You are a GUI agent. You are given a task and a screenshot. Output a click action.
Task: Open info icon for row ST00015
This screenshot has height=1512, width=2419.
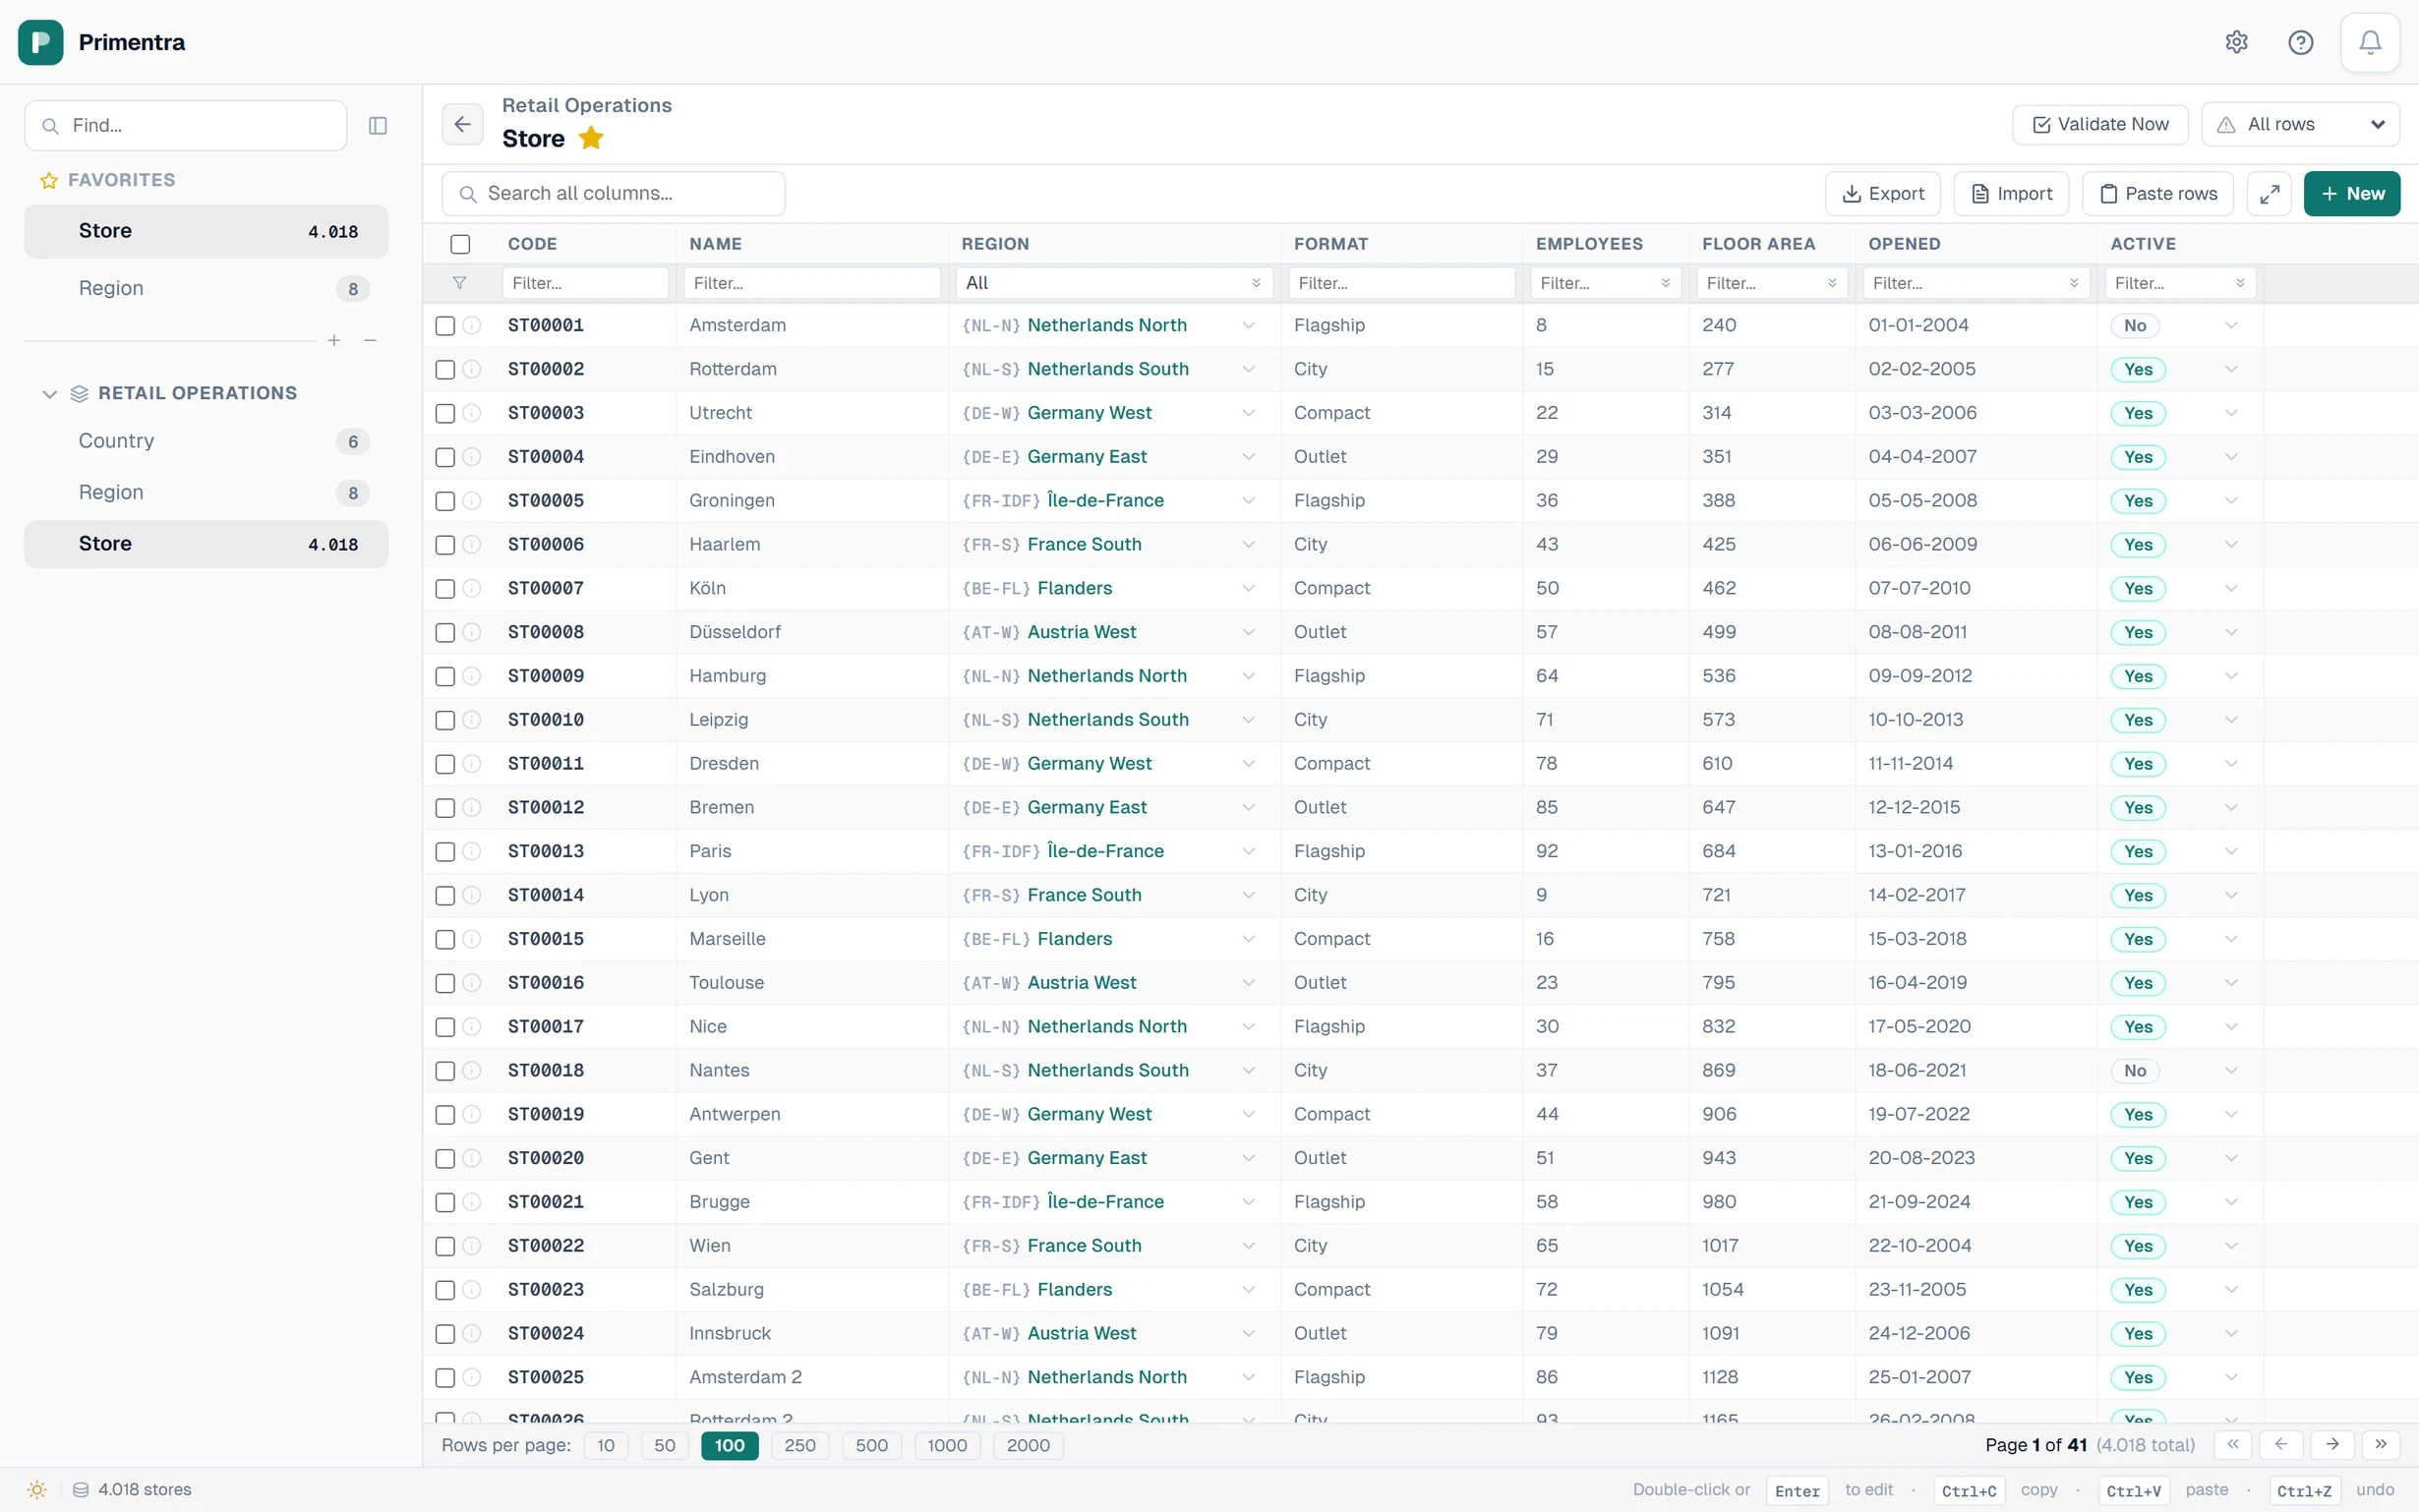(472, 939)
